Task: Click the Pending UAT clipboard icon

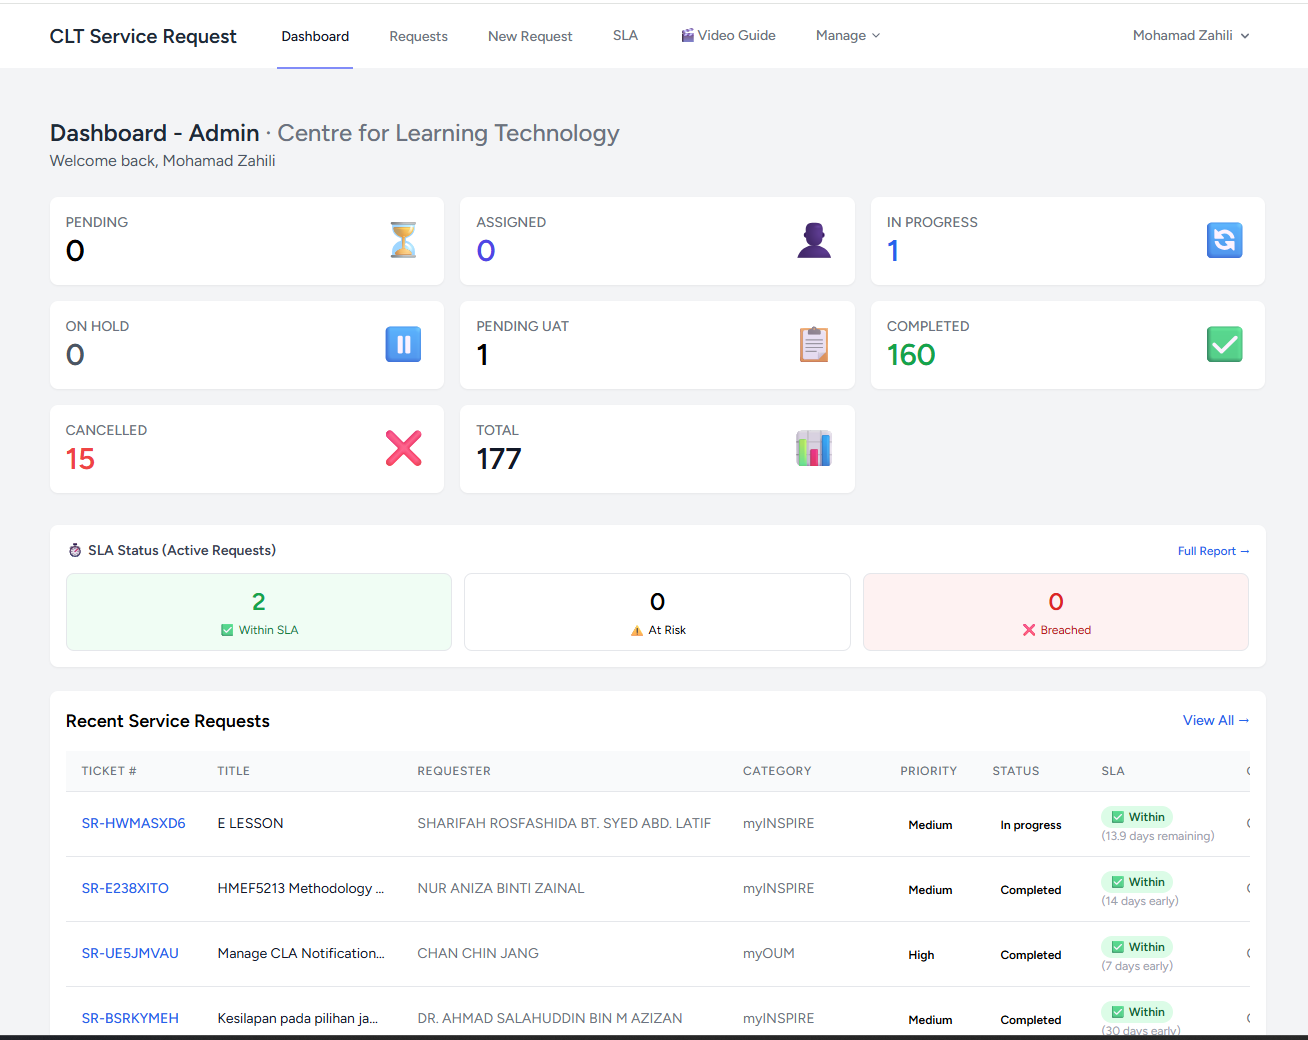Action: [x=814, y=344]
